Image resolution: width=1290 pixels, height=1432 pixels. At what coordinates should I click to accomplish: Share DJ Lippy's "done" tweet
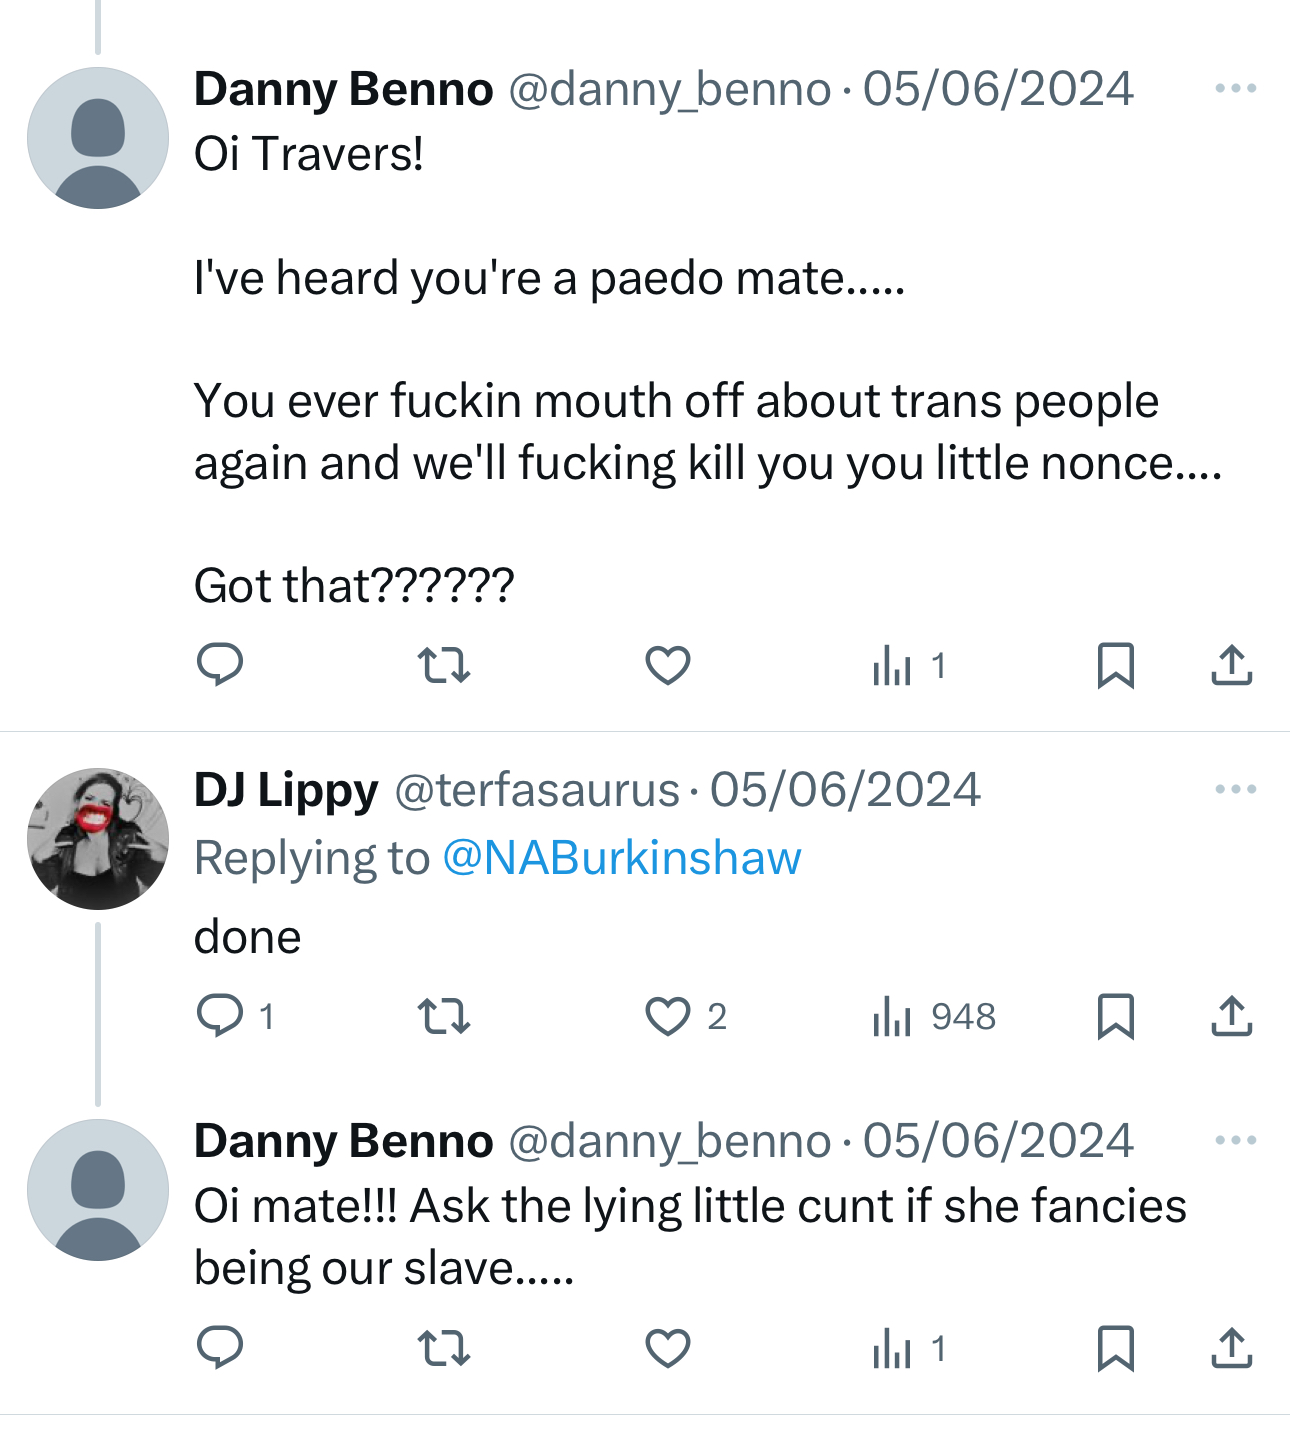(1232, 1016)
